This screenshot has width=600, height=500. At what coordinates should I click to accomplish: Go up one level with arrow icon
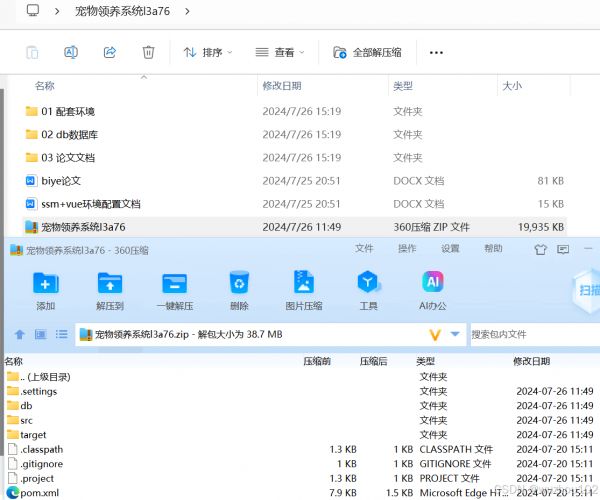click(20, 335)
